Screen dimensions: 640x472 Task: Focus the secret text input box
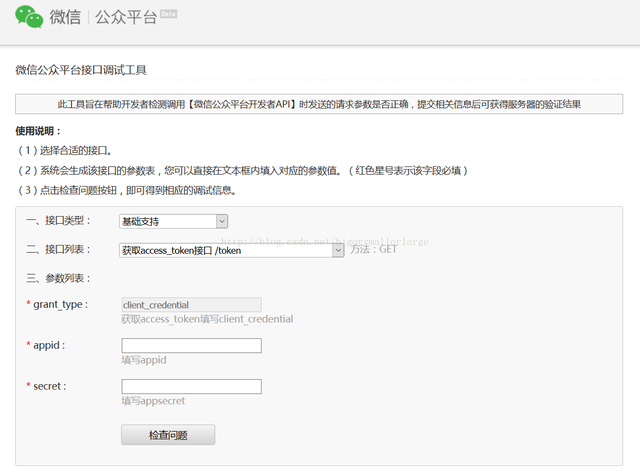click(191, 386)
